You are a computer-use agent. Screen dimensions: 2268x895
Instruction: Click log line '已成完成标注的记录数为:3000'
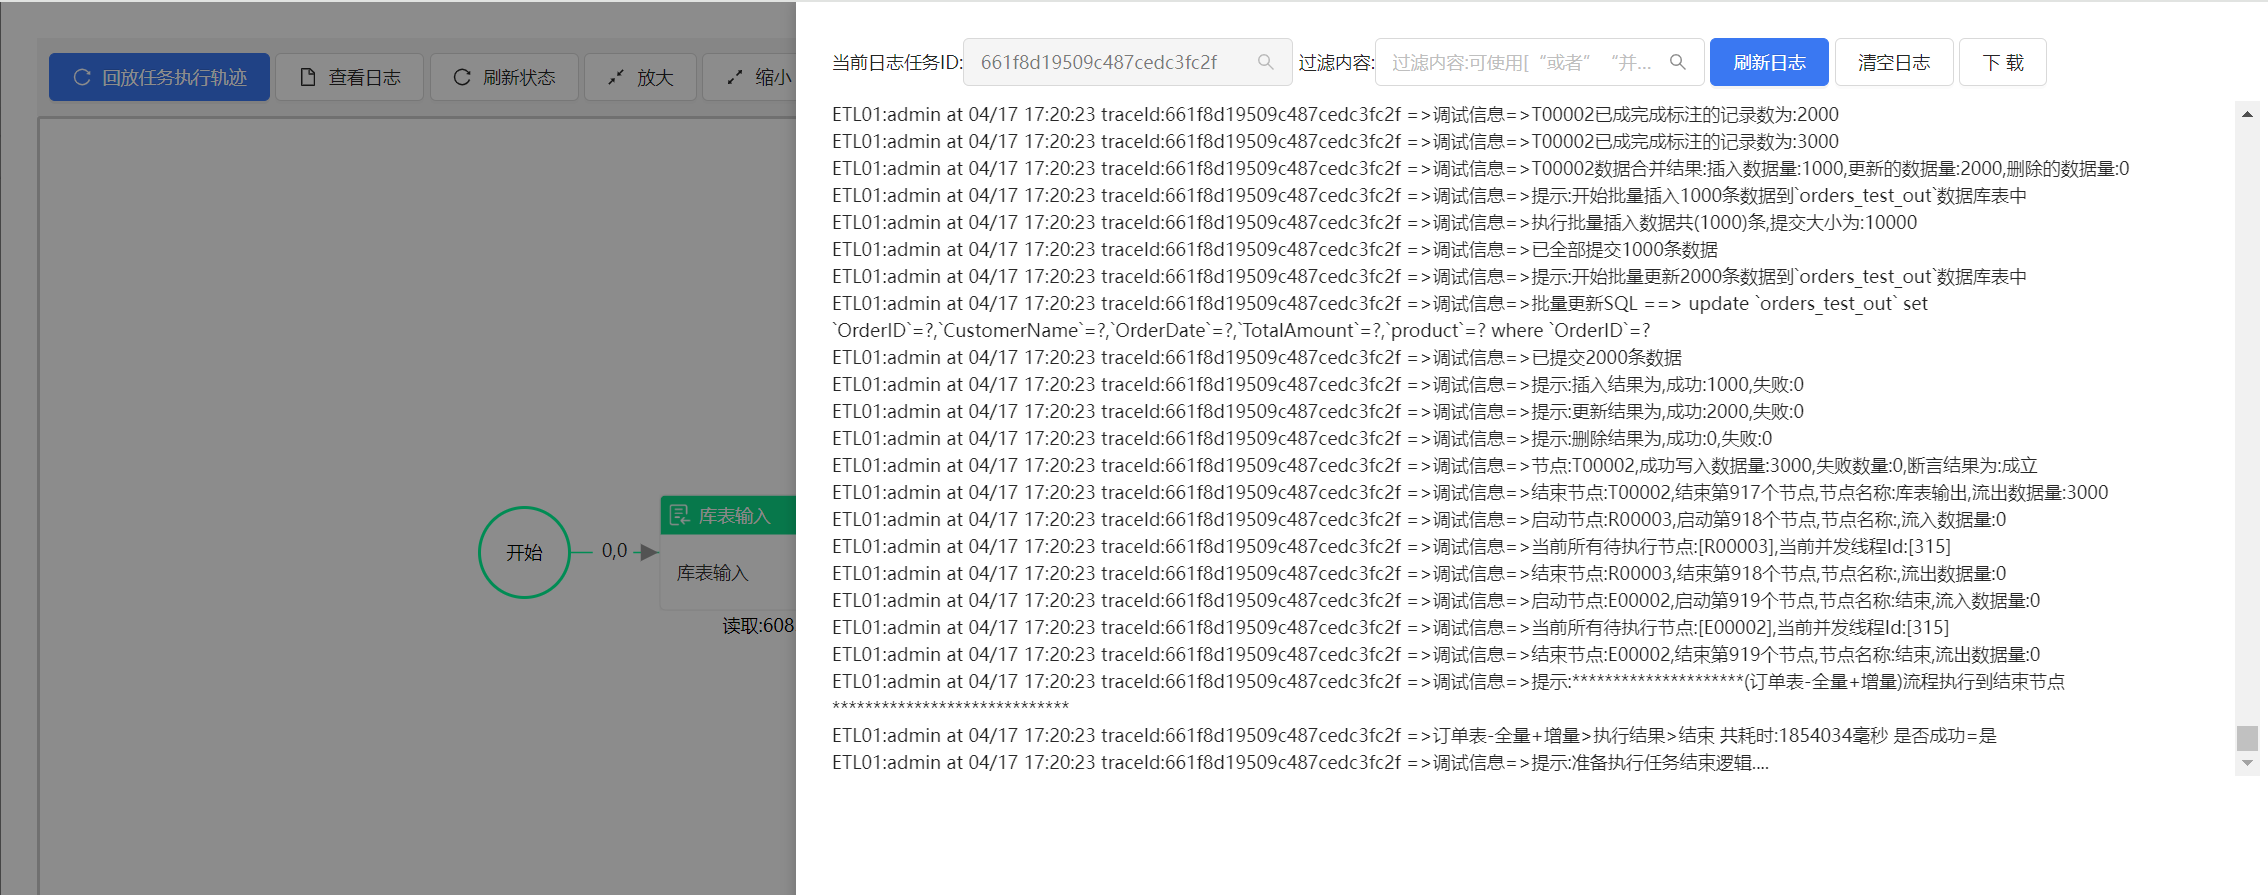point(1335,141)
